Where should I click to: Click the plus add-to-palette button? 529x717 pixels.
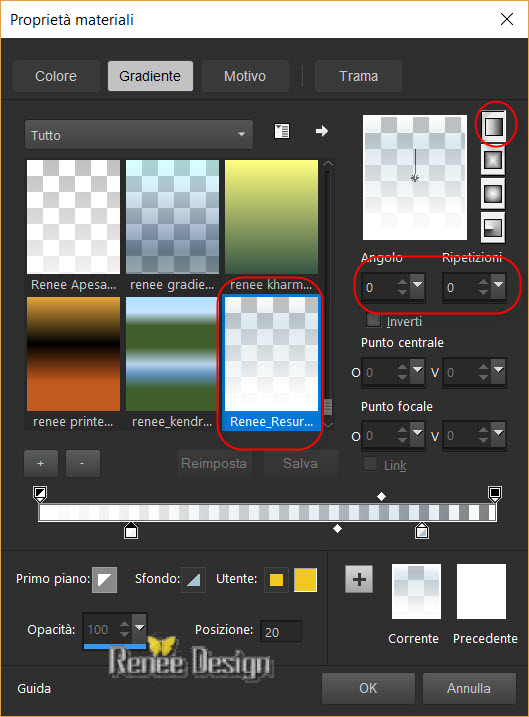[x=359, y=579]
